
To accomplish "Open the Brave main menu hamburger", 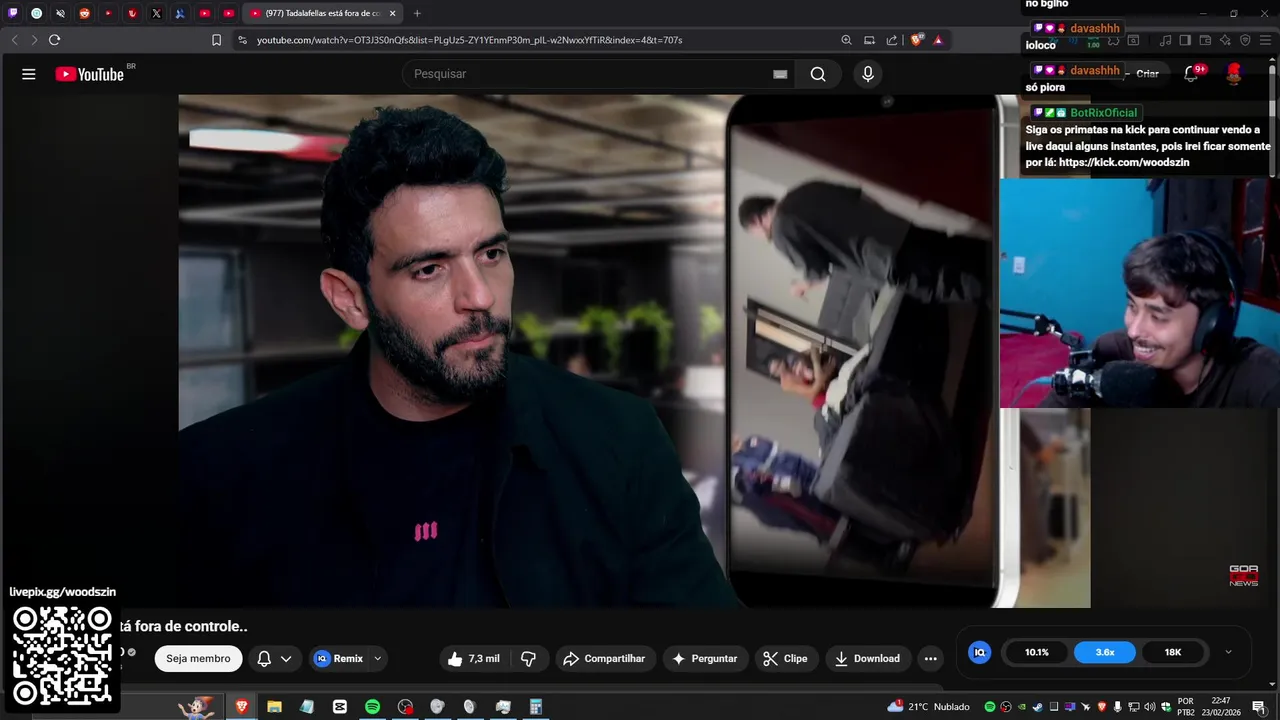I will coord(1265,40).
